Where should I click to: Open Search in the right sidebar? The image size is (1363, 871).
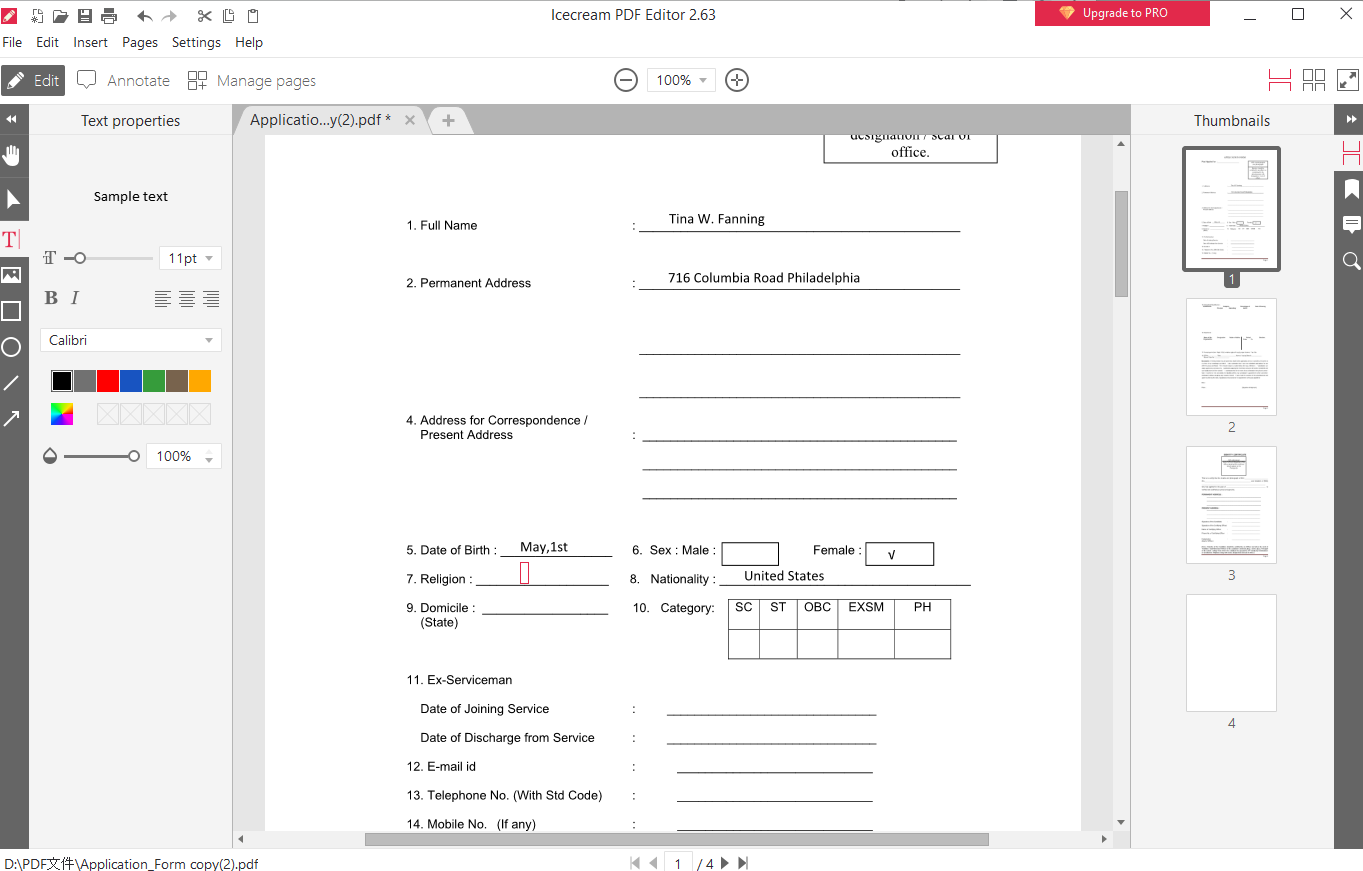point(1351,260)
